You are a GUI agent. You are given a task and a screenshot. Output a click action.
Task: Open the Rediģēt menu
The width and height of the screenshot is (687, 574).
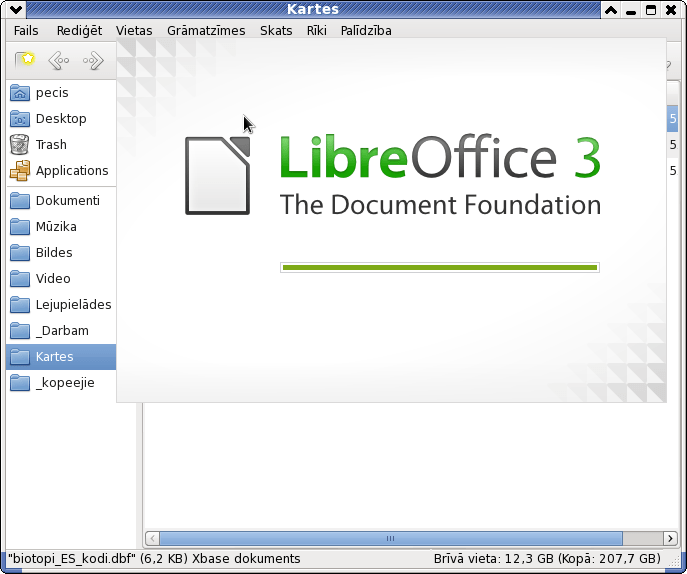79,31
